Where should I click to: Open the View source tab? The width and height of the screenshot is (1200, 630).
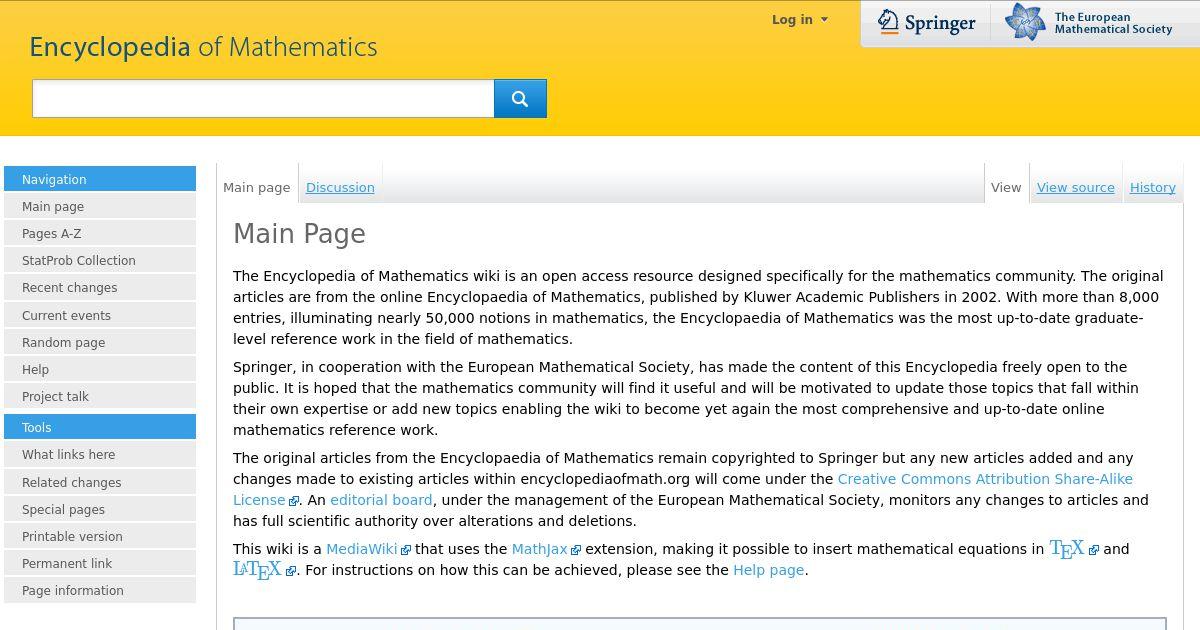click(x=1075, y=187)
